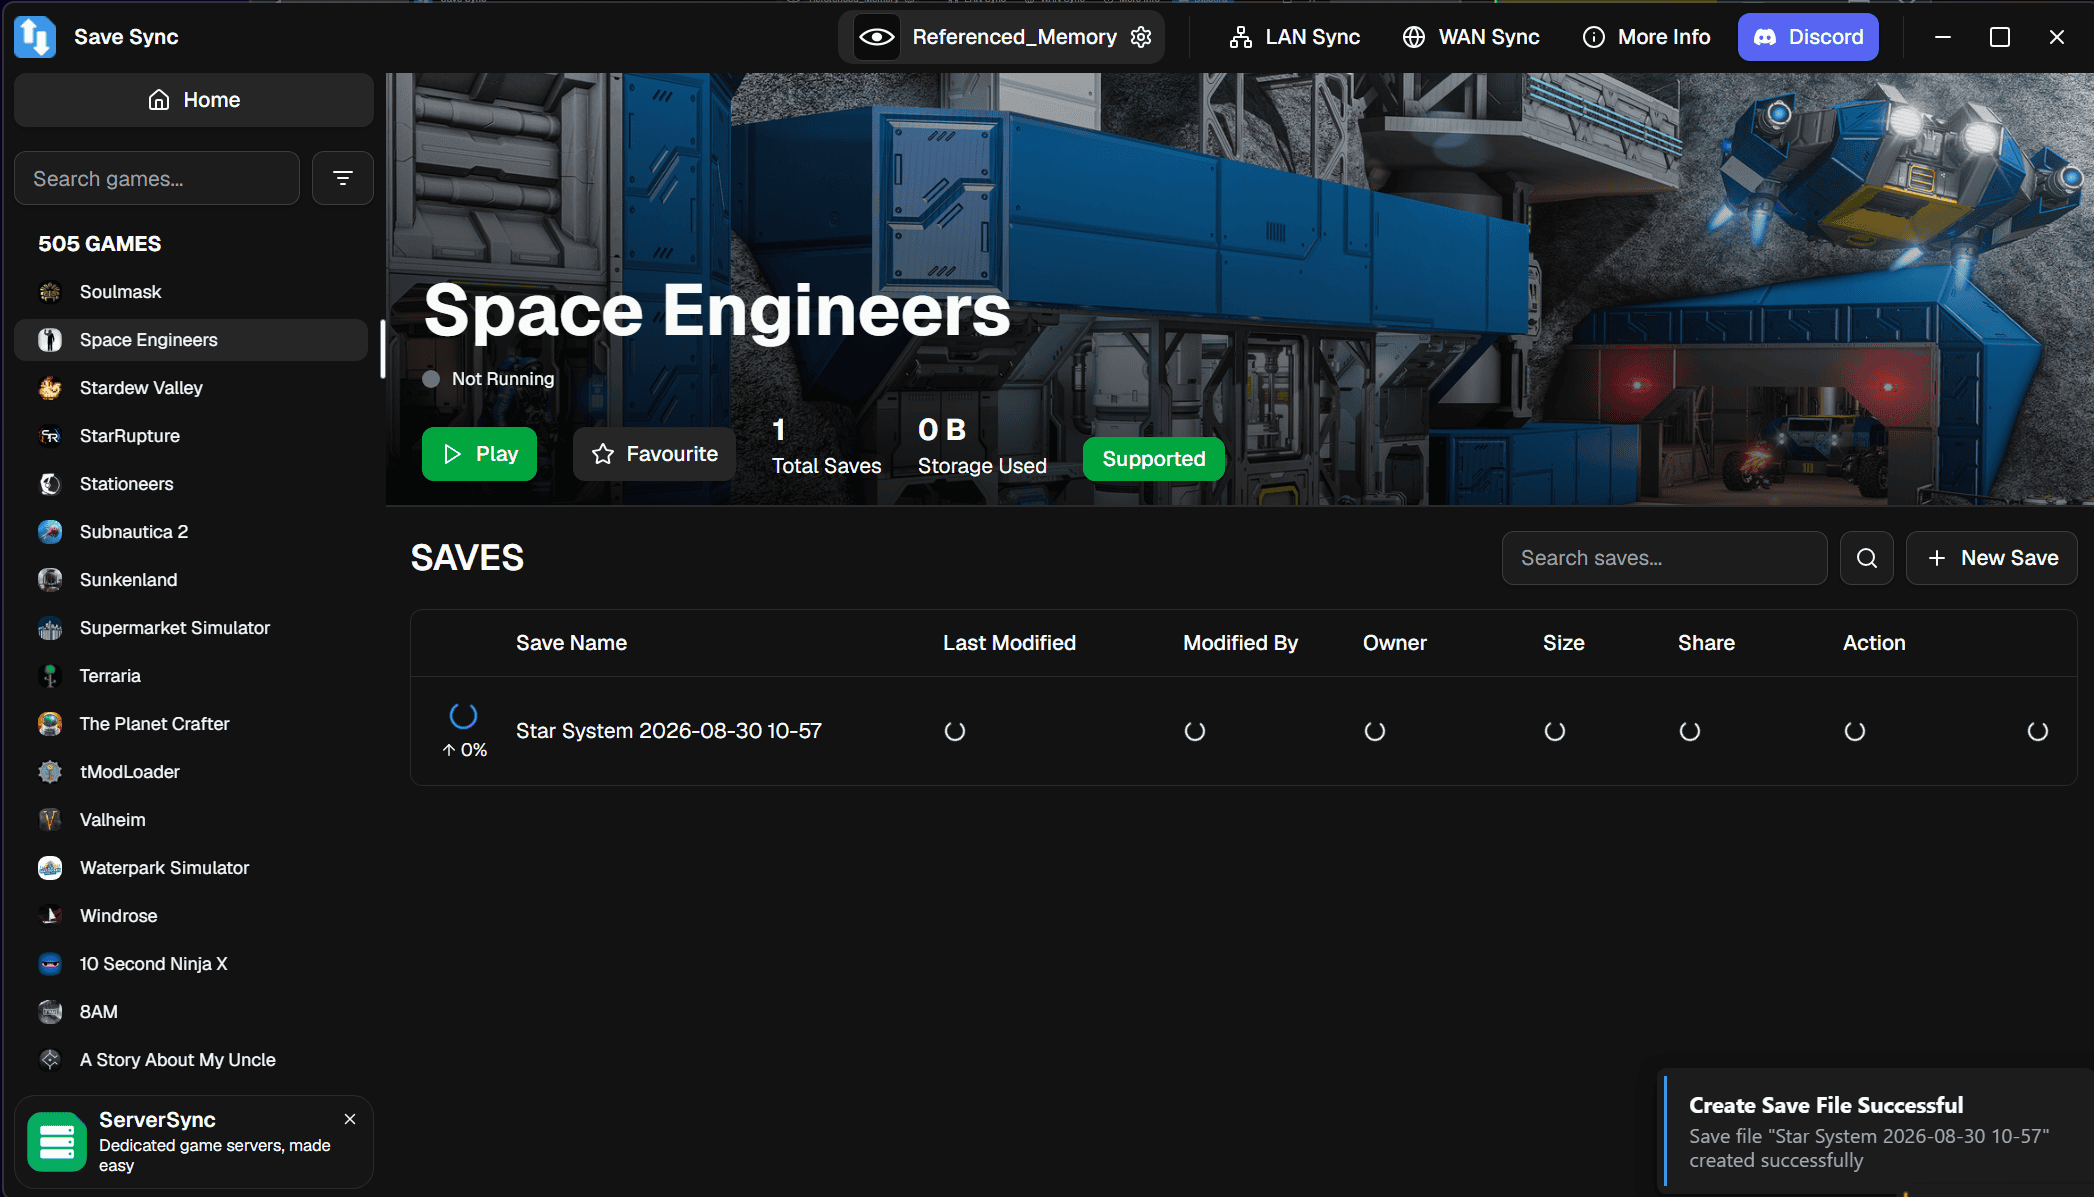The height and width of the screenshot is (1197, 2094).
Task: Click the tModLoader gear icon
Action: coord(50,772)
